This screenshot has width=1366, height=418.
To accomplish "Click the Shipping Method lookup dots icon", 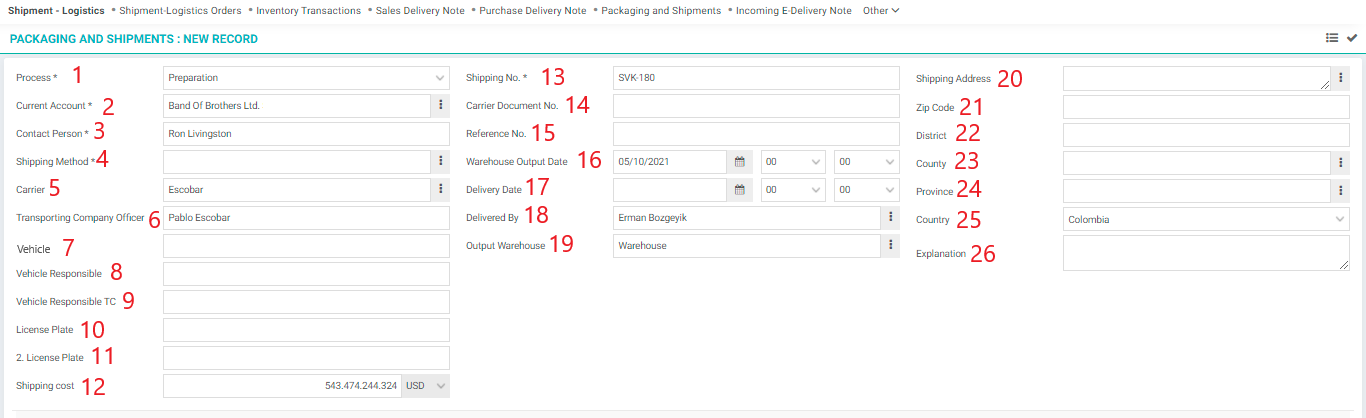I will [x=441, y=162].
